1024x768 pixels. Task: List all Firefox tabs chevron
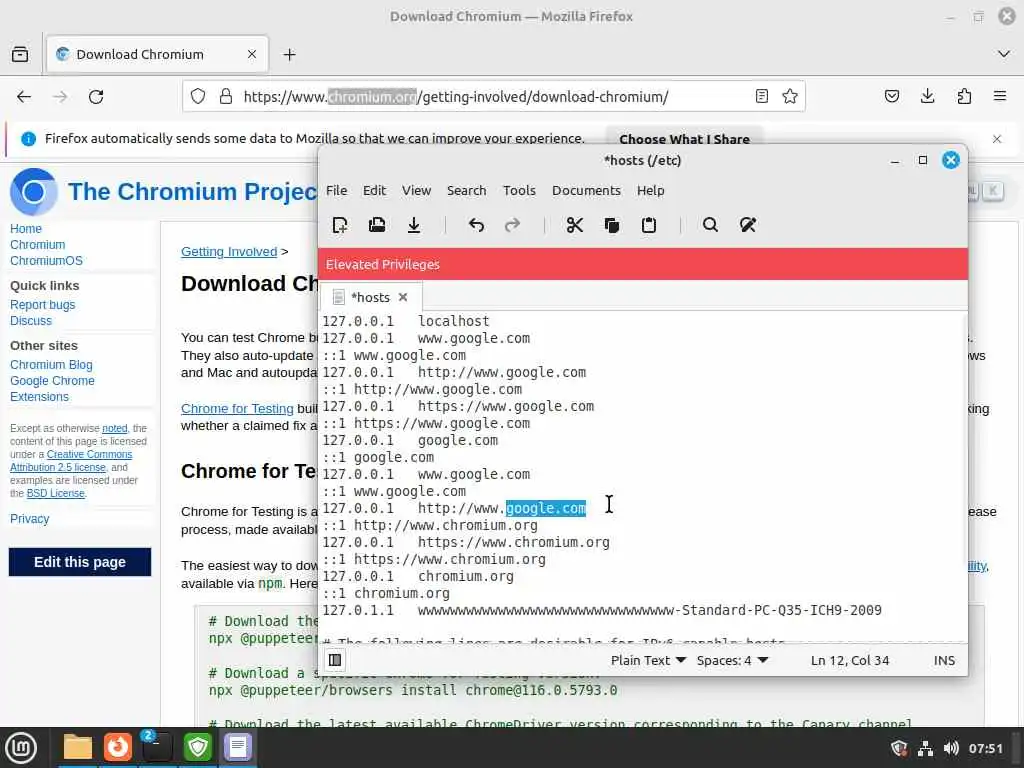point(1004,54)
